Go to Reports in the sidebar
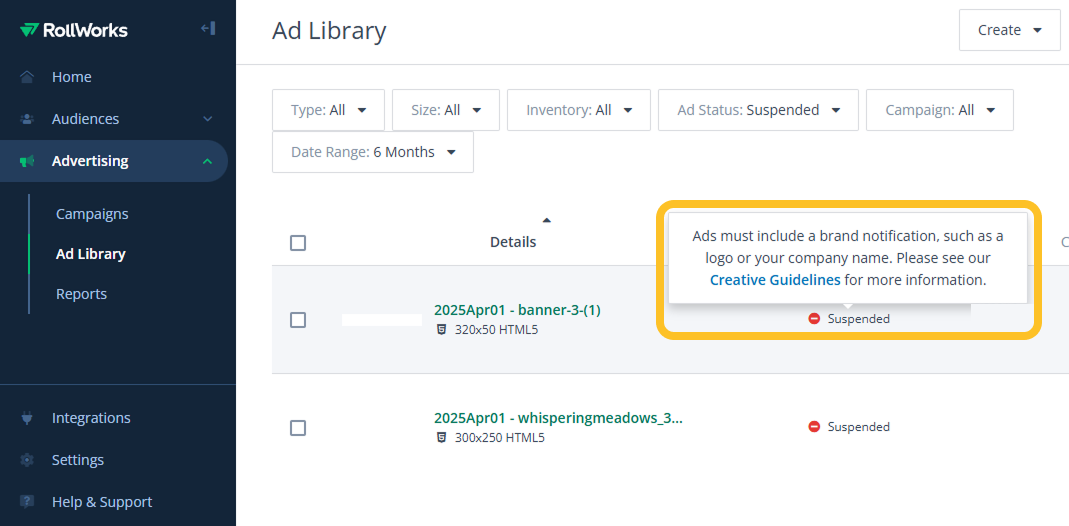 coord(81,294)
